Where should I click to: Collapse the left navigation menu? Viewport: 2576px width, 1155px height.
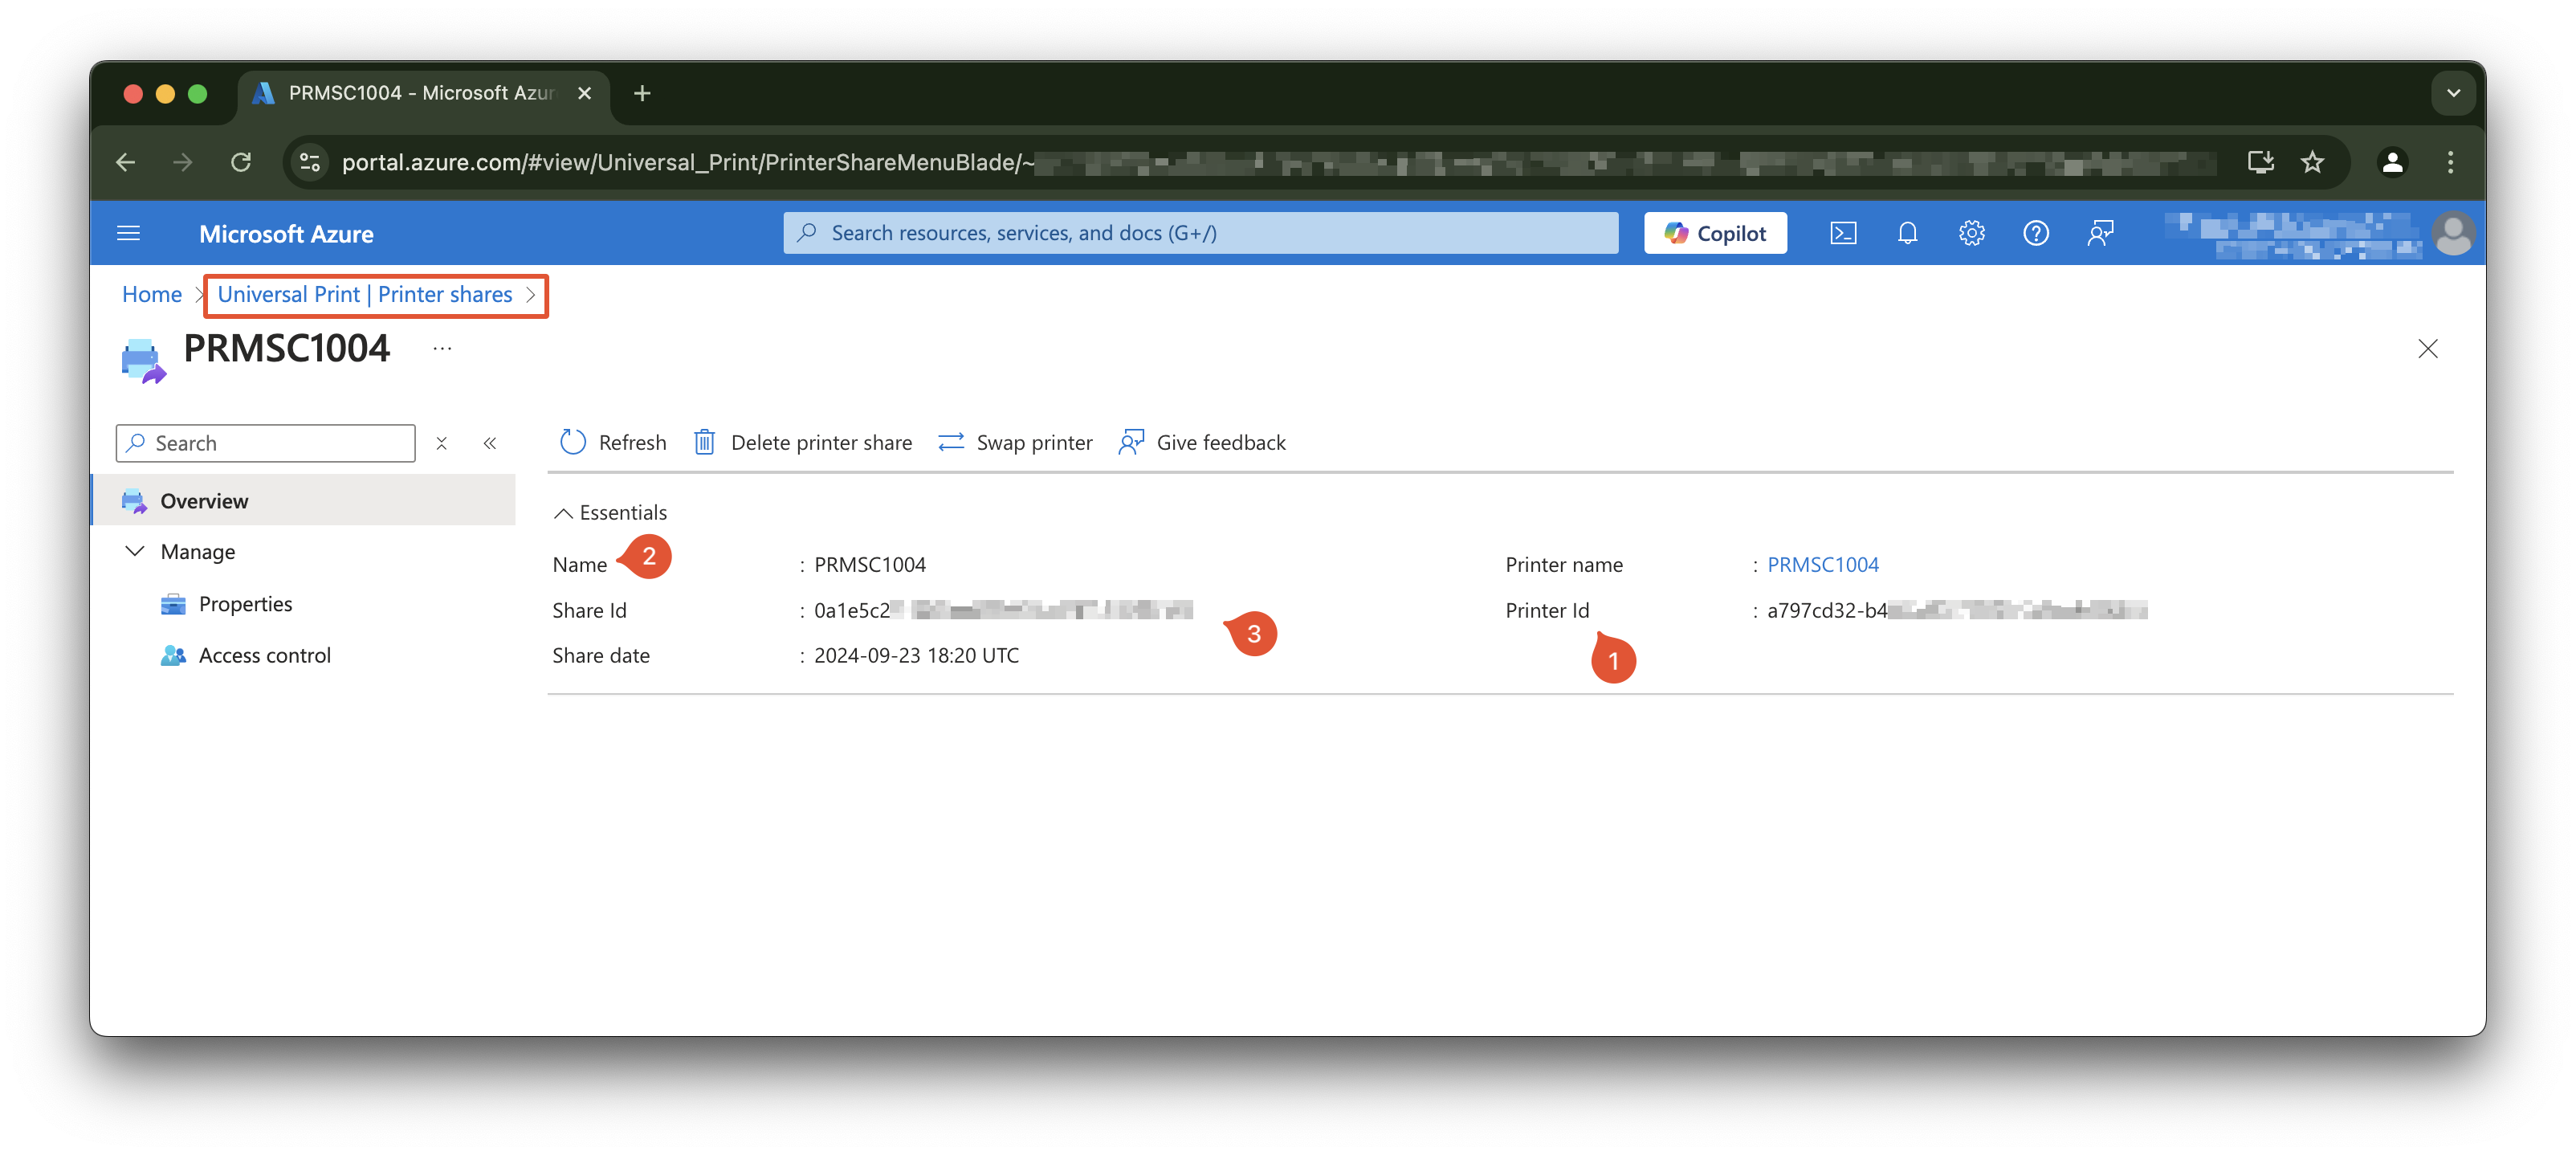490,443
